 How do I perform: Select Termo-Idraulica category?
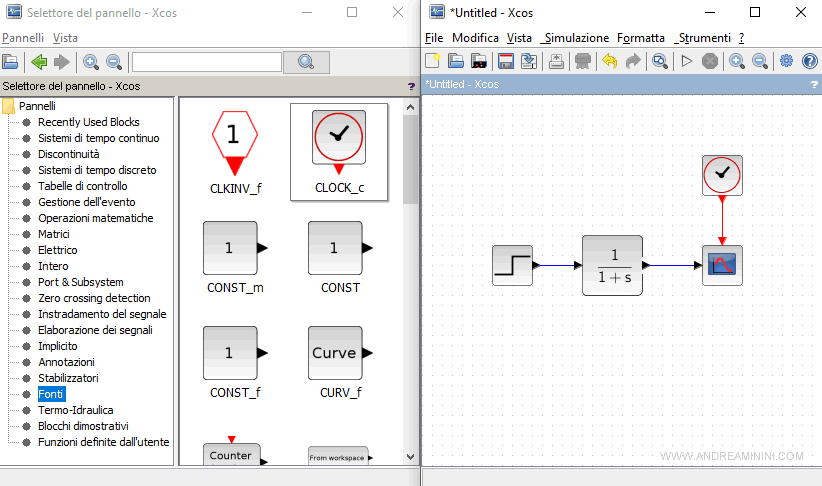[75, 410]
